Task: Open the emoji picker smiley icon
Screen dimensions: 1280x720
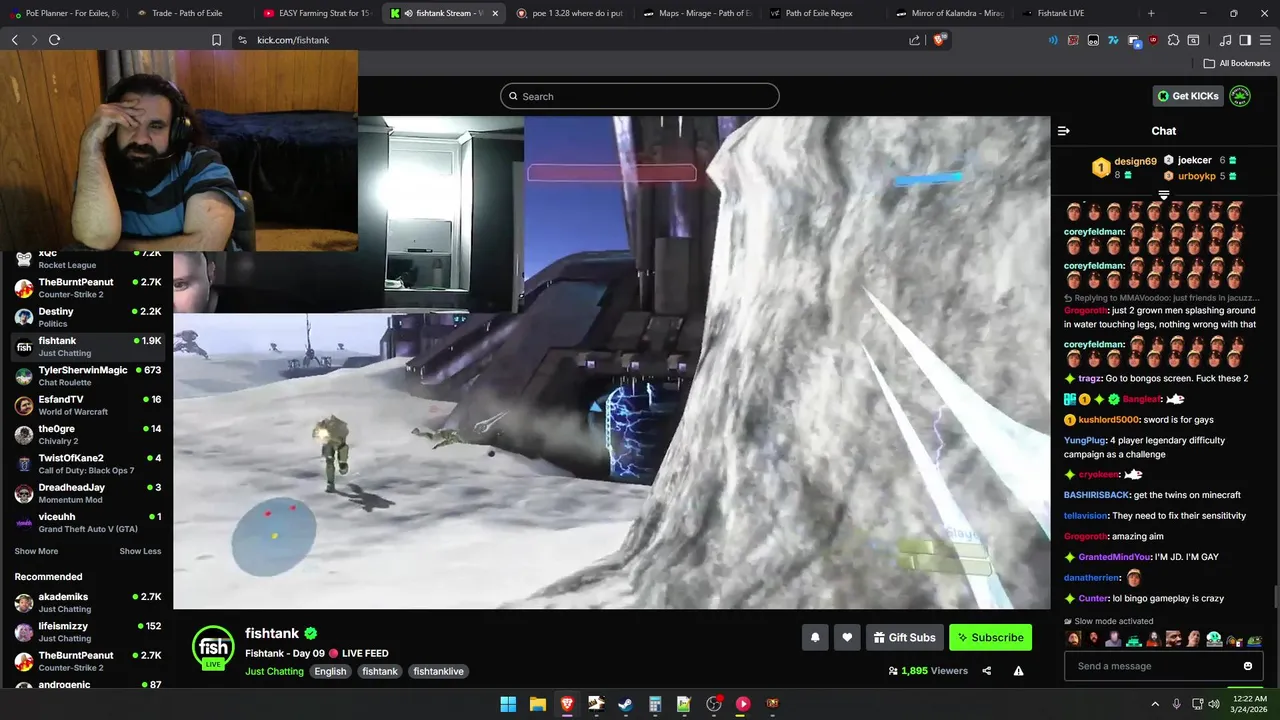Action: point(1247,666)
